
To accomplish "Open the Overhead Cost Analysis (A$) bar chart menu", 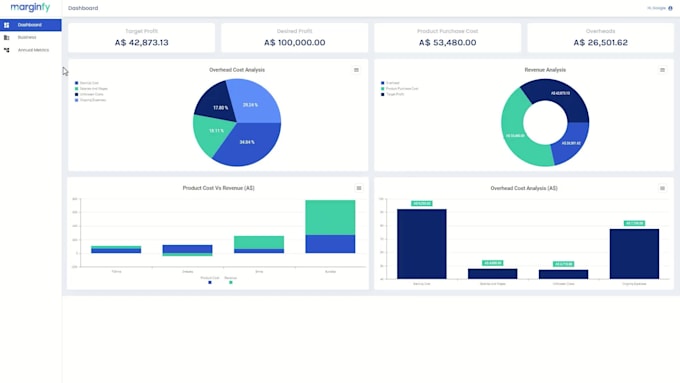I will point(662,188).
